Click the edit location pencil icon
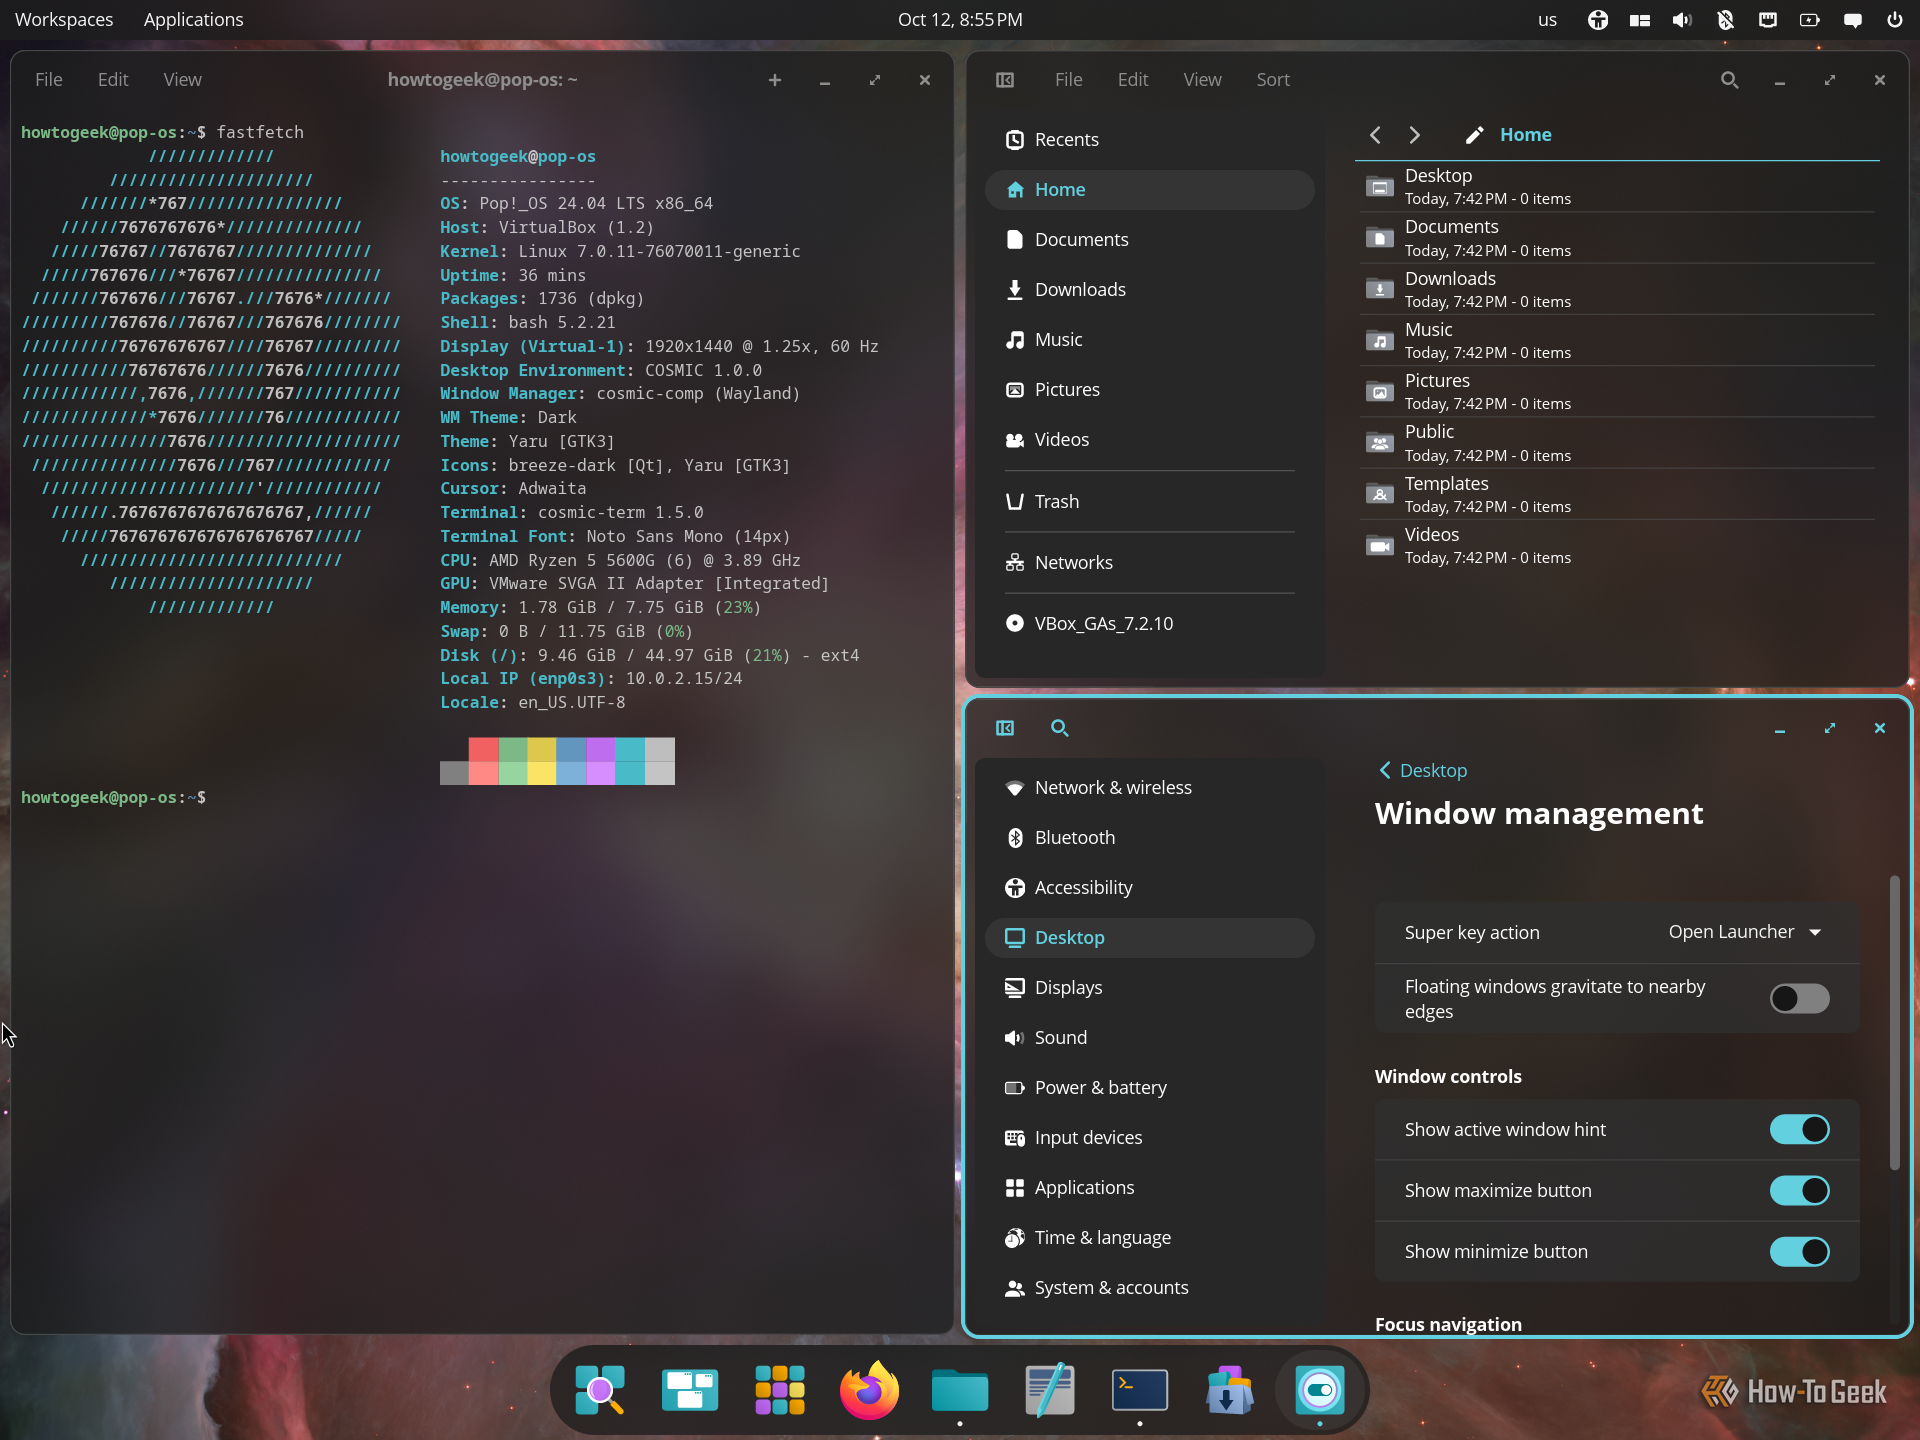 [x=1474, y=135]
